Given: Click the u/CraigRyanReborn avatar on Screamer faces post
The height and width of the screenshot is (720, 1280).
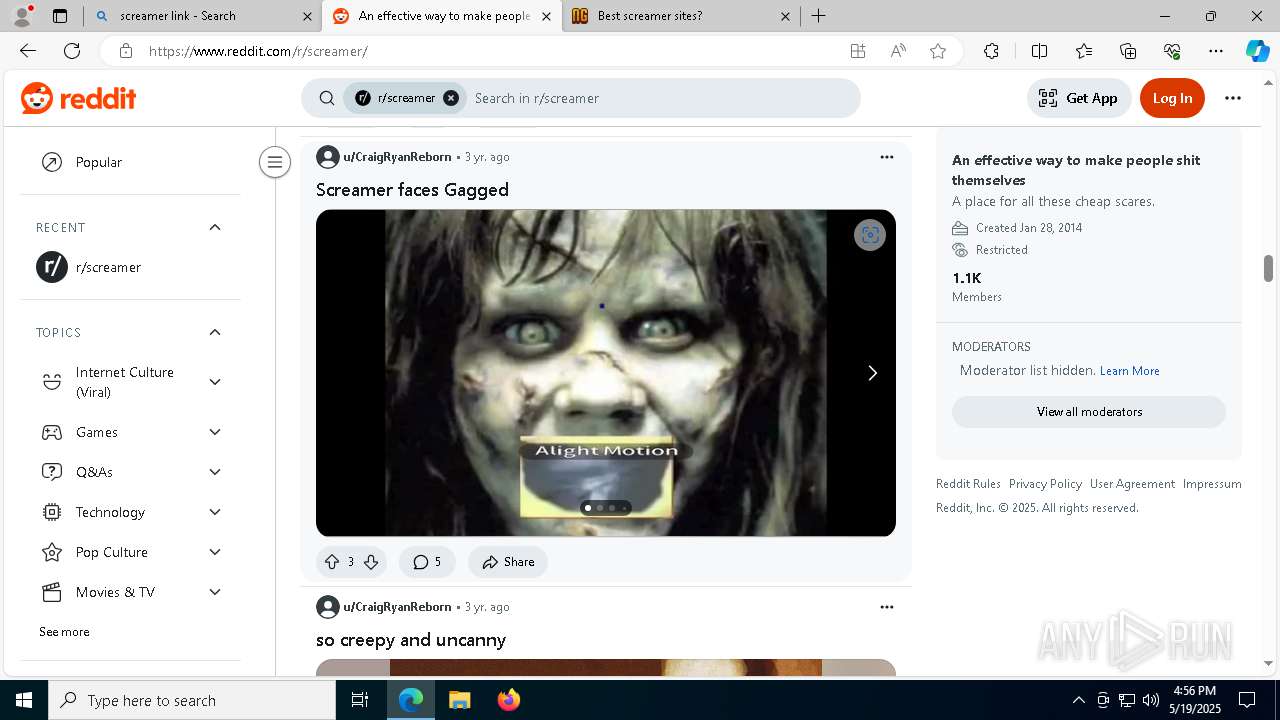Looking at the screenshot, I should coord(328,157).
